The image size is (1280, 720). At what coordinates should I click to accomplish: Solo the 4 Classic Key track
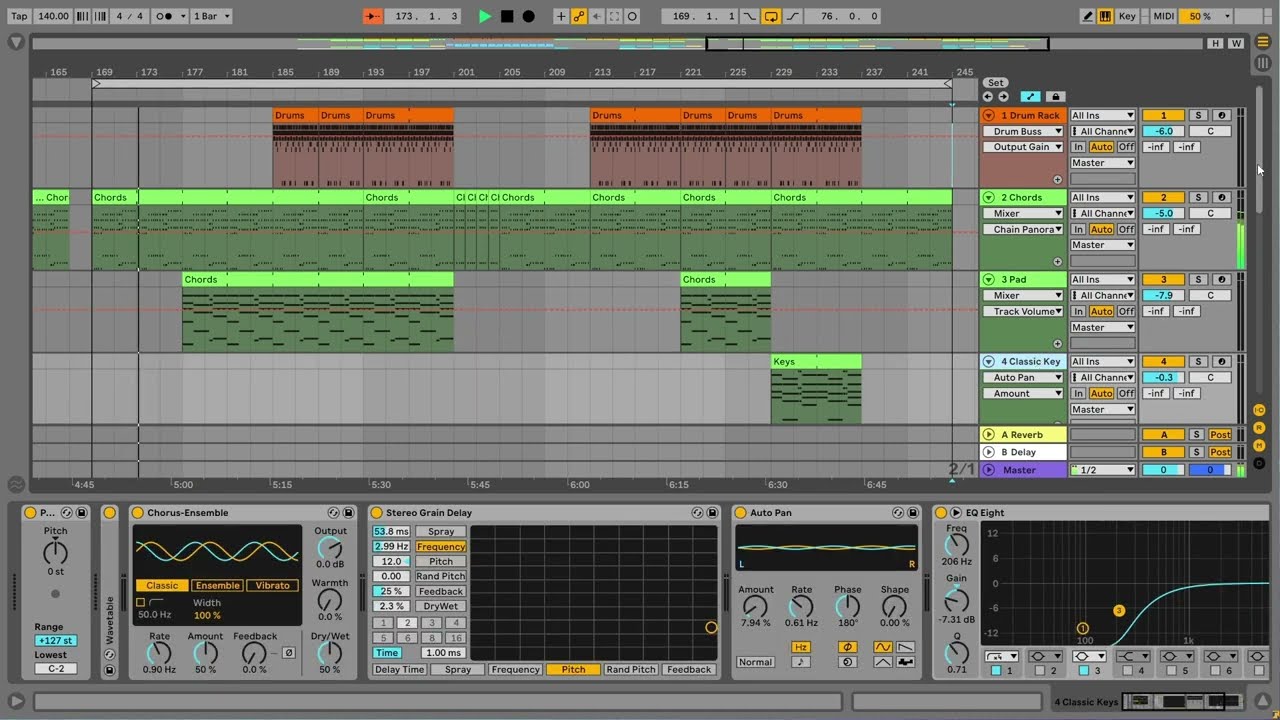(x=1198, y=361)
